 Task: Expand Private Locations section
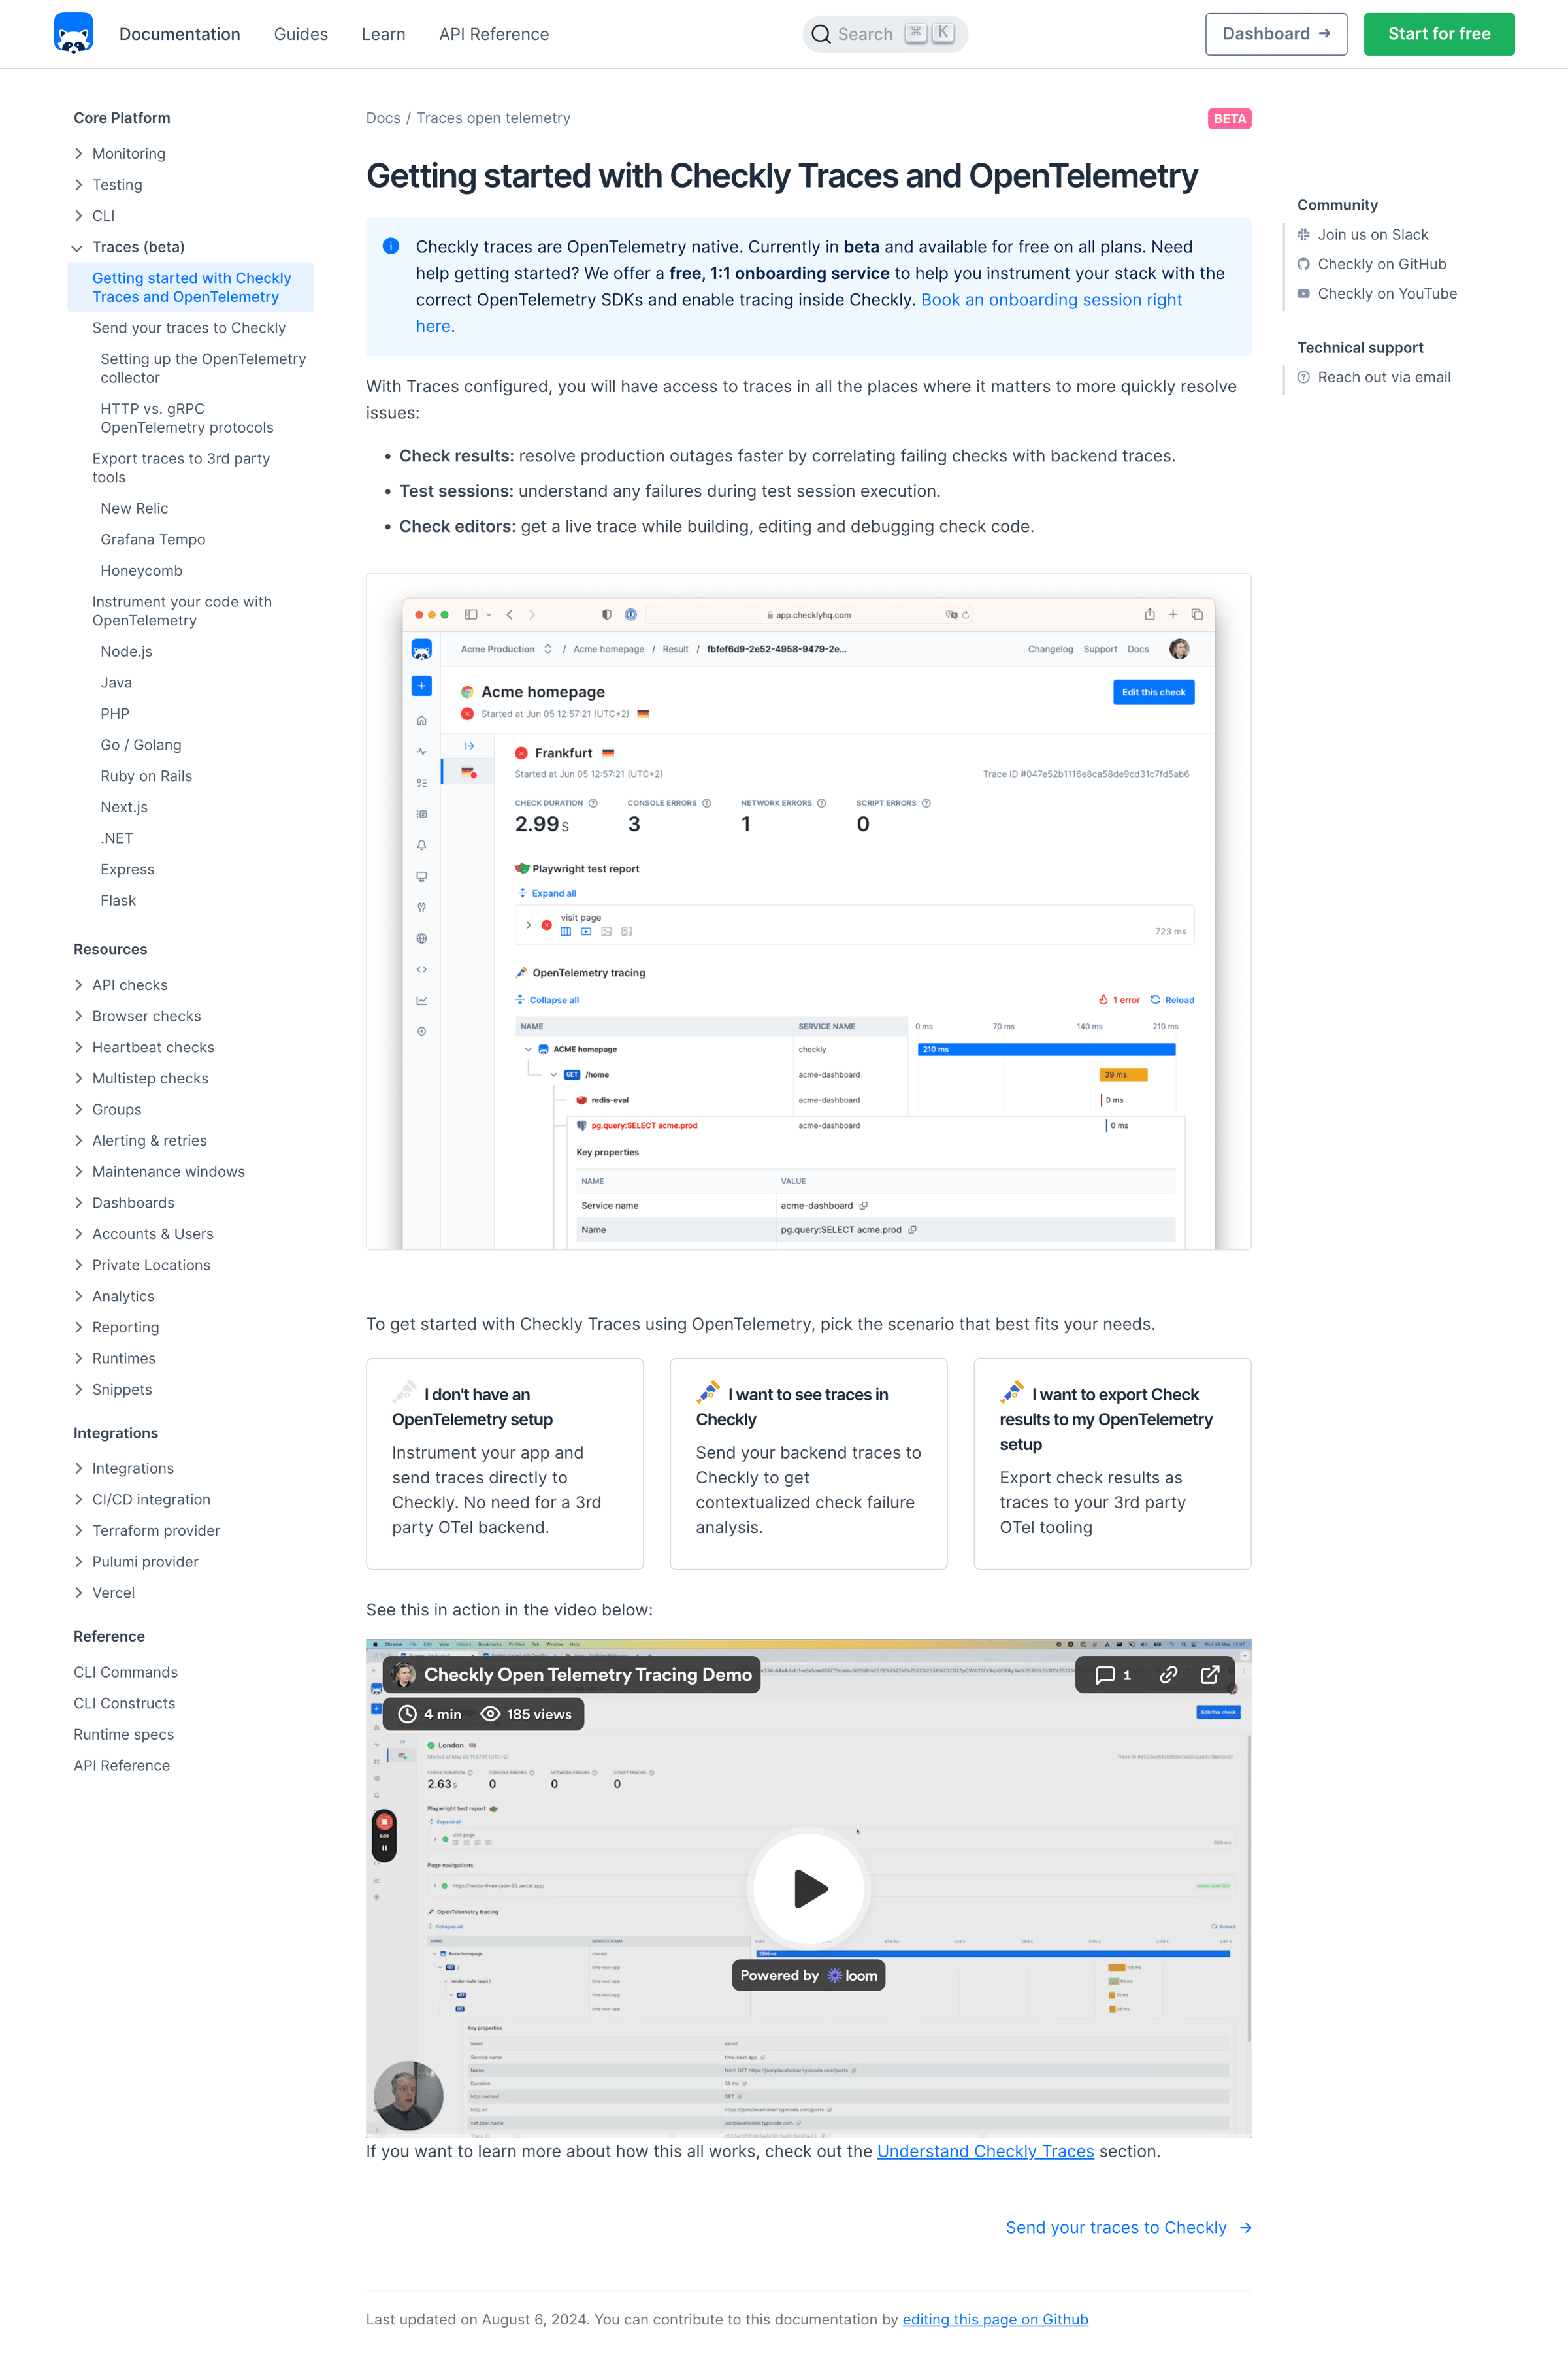pos(79,1265)
